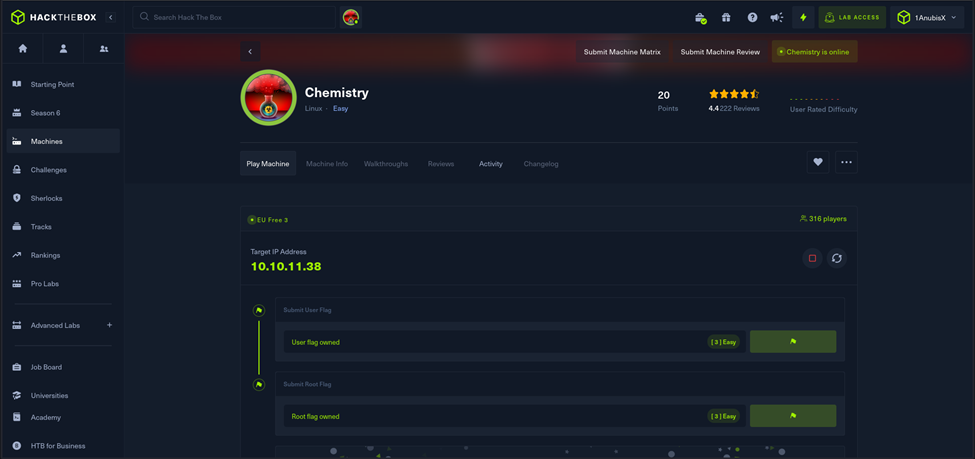The height and width of the screenshot is (459, 975).
Task: Open the Chemistry machine avatar shortcut in the top bar
Action: click(x=351, y=17)
